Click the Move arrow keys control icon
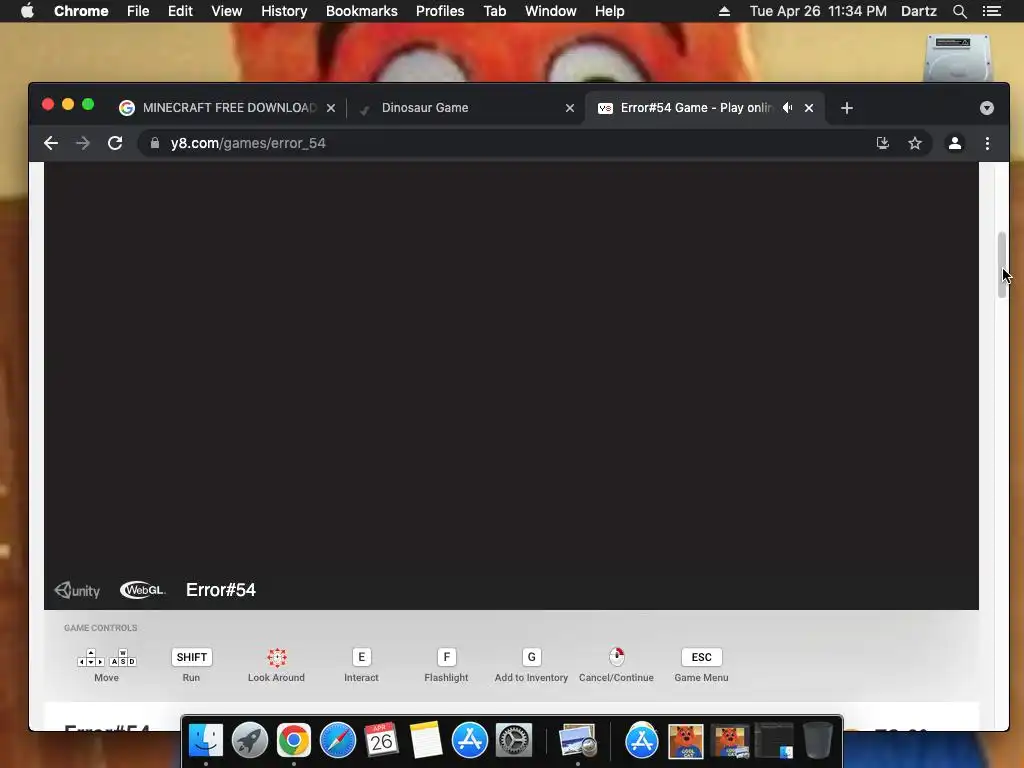 click(x=106, y=658)
